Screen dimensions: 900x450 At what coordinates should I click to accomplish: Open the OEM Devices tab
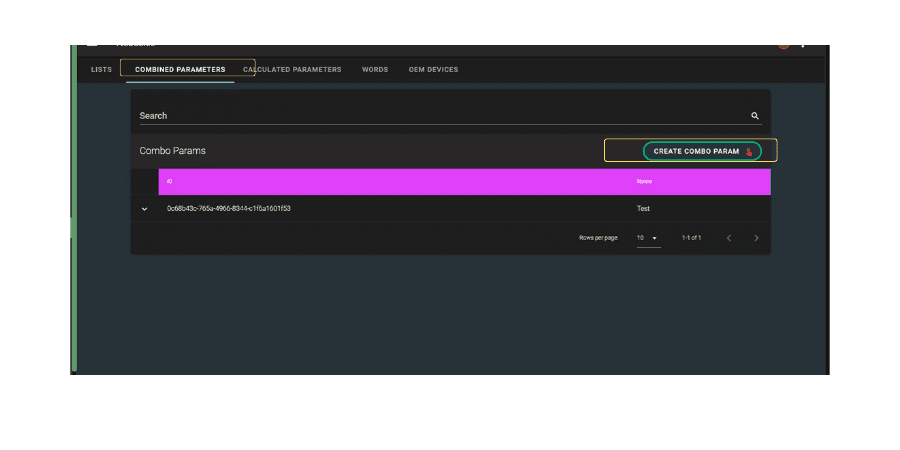coord(433,70)
